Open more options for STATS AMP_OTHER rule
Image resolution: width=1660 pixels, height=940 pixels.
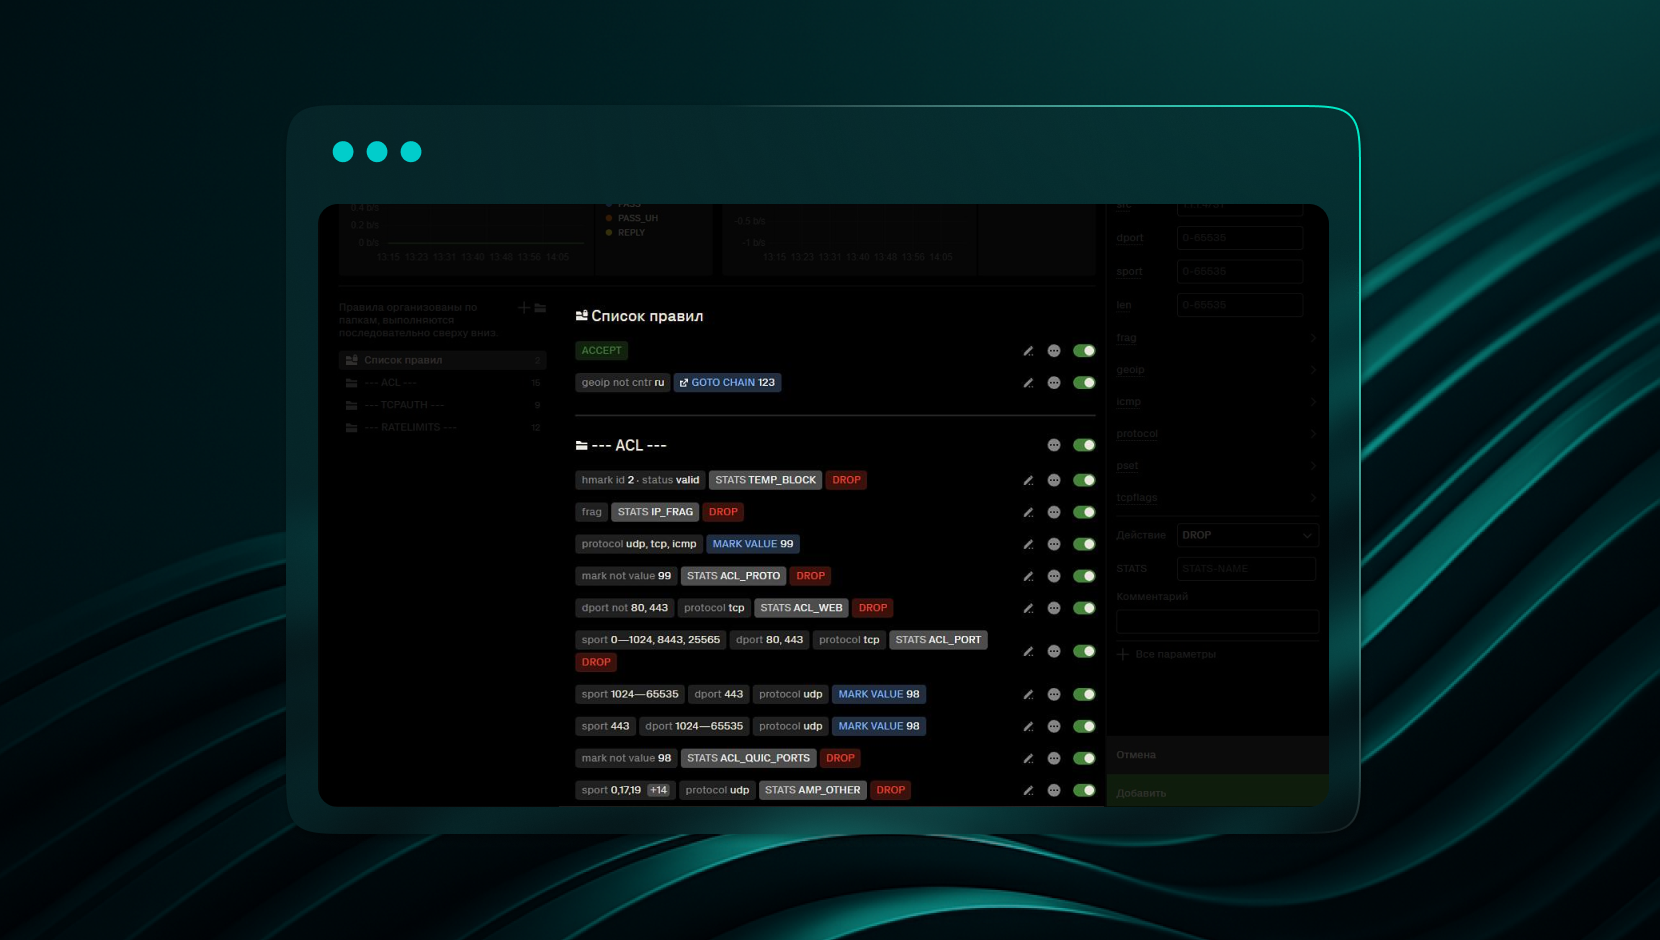[1054, 790]
